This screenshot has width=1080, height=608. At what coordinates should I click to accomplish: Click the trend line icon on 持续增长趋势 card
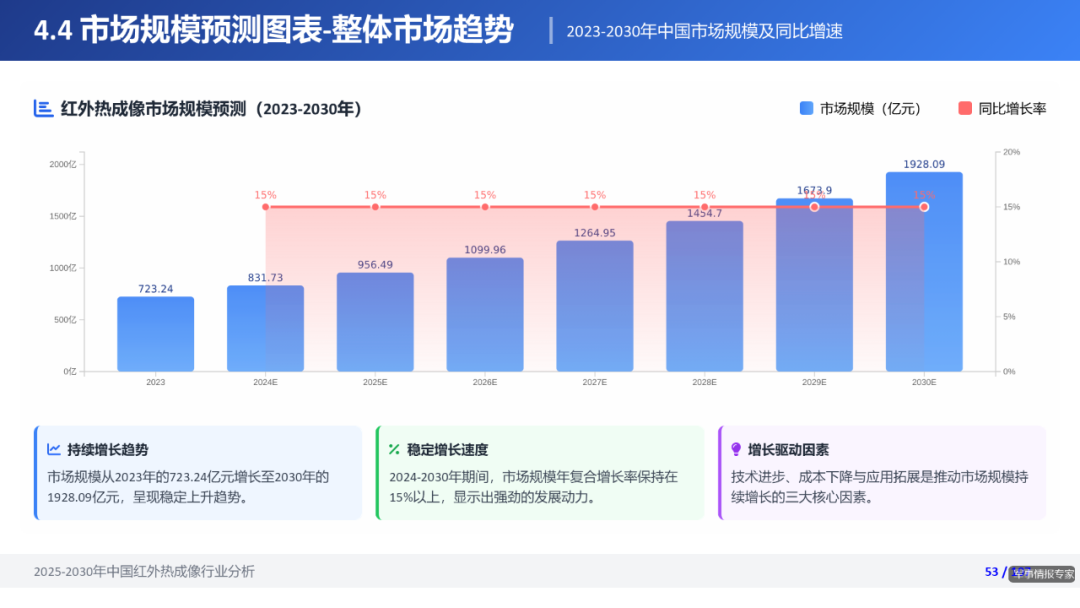point(52,449)
